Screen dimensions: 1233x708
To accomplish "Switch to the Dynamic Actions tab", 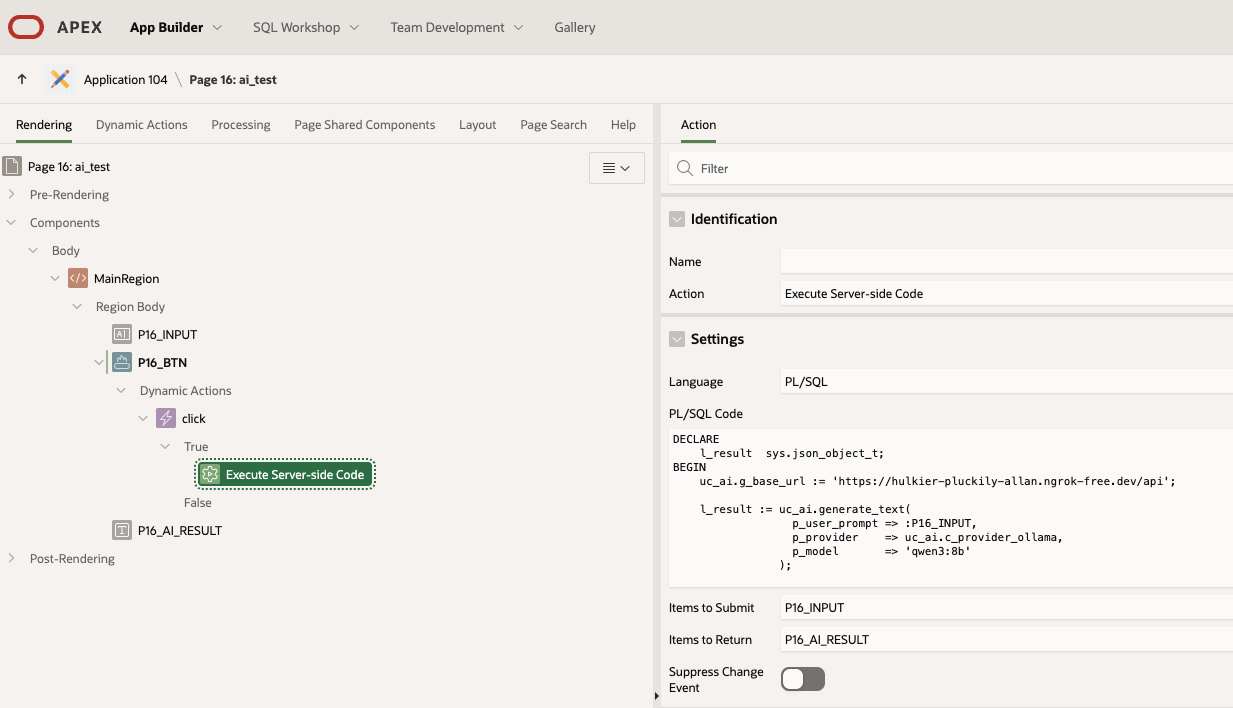I will coord(142,125).
